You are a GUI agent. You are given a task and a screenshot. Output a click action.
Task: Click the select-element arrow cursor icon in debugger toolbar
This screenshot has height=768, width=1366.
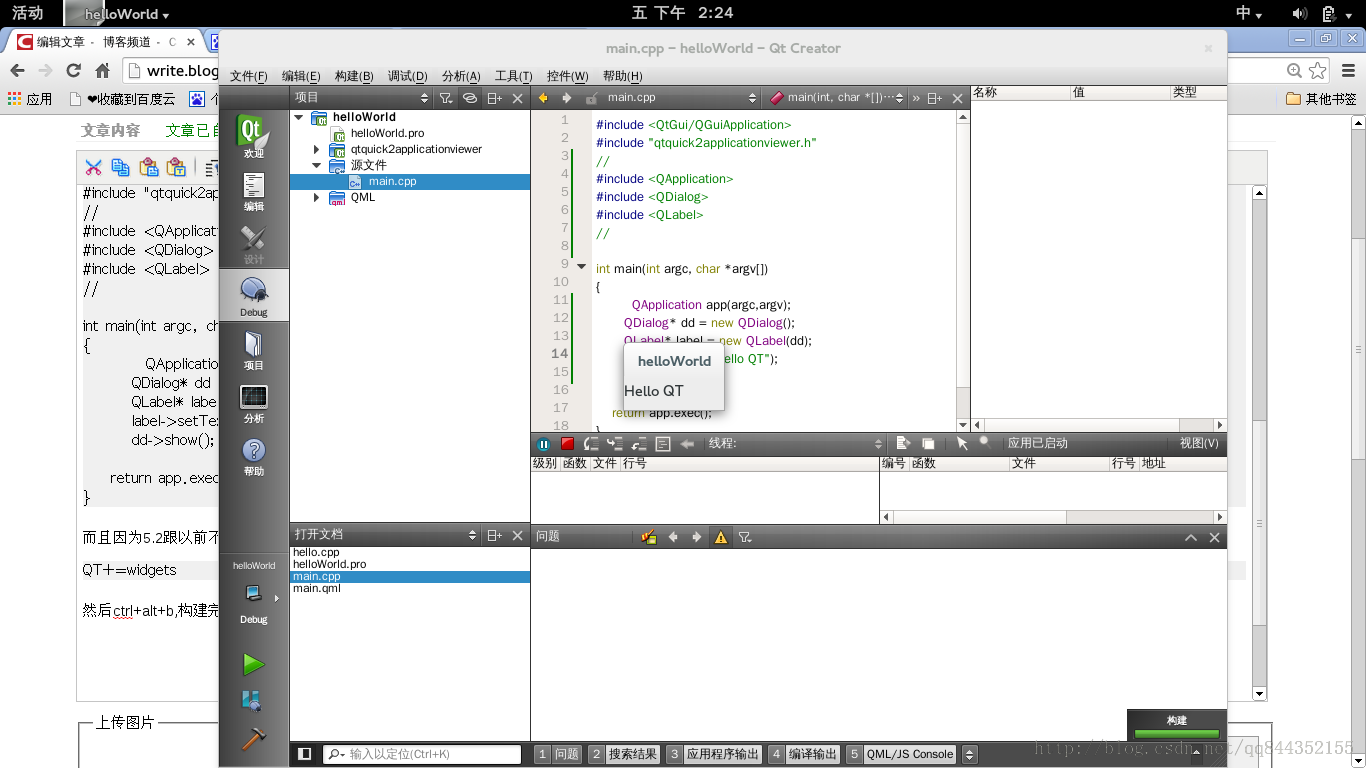point(962,443)
